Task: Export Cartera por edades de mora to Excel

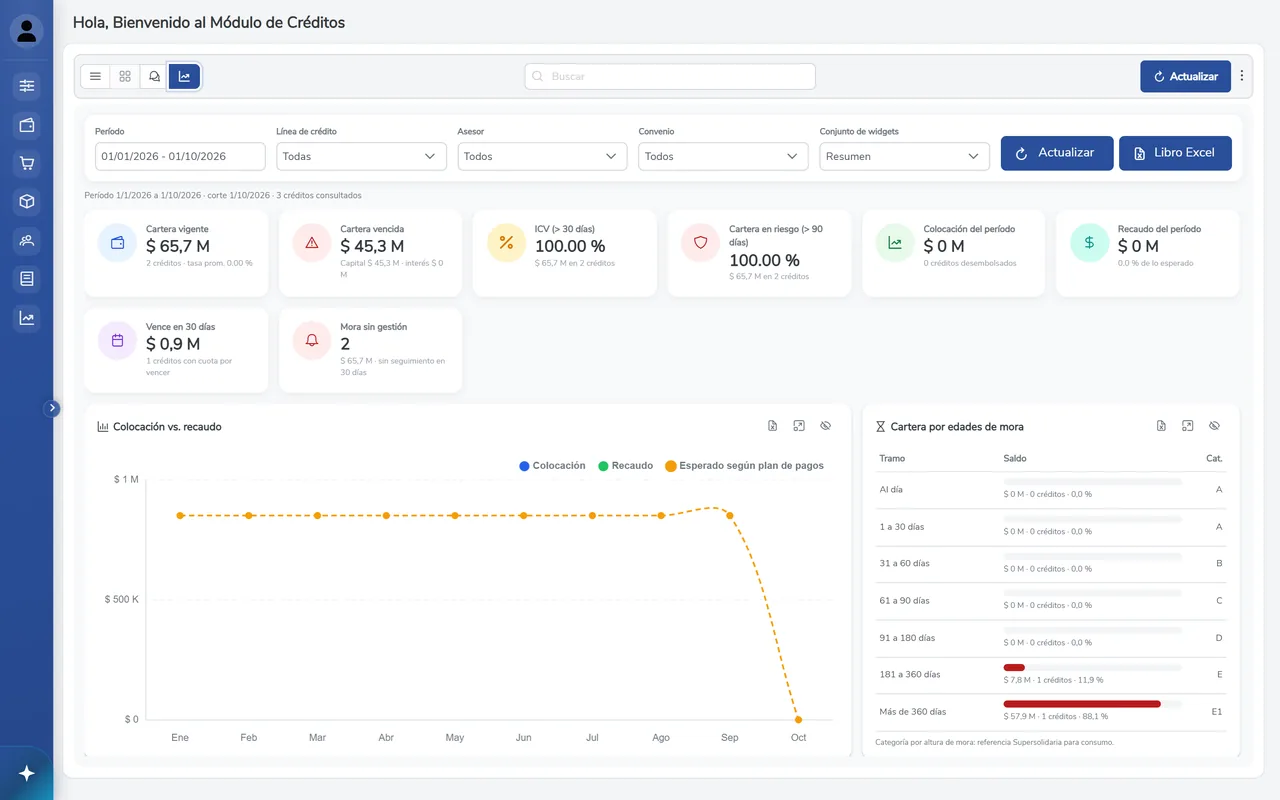Action: pos(1161,426)
